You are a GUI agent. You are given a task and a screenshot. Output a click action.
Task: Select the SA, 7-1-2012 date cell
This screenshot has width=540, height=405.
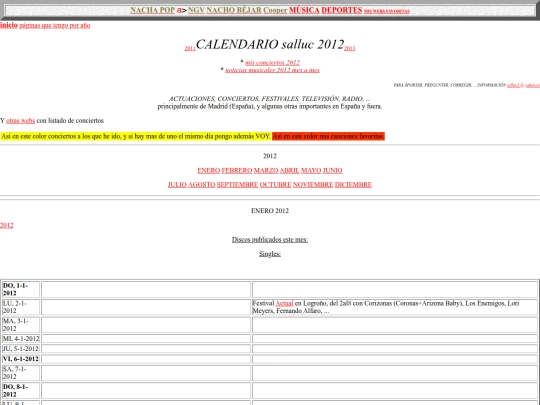21,373
